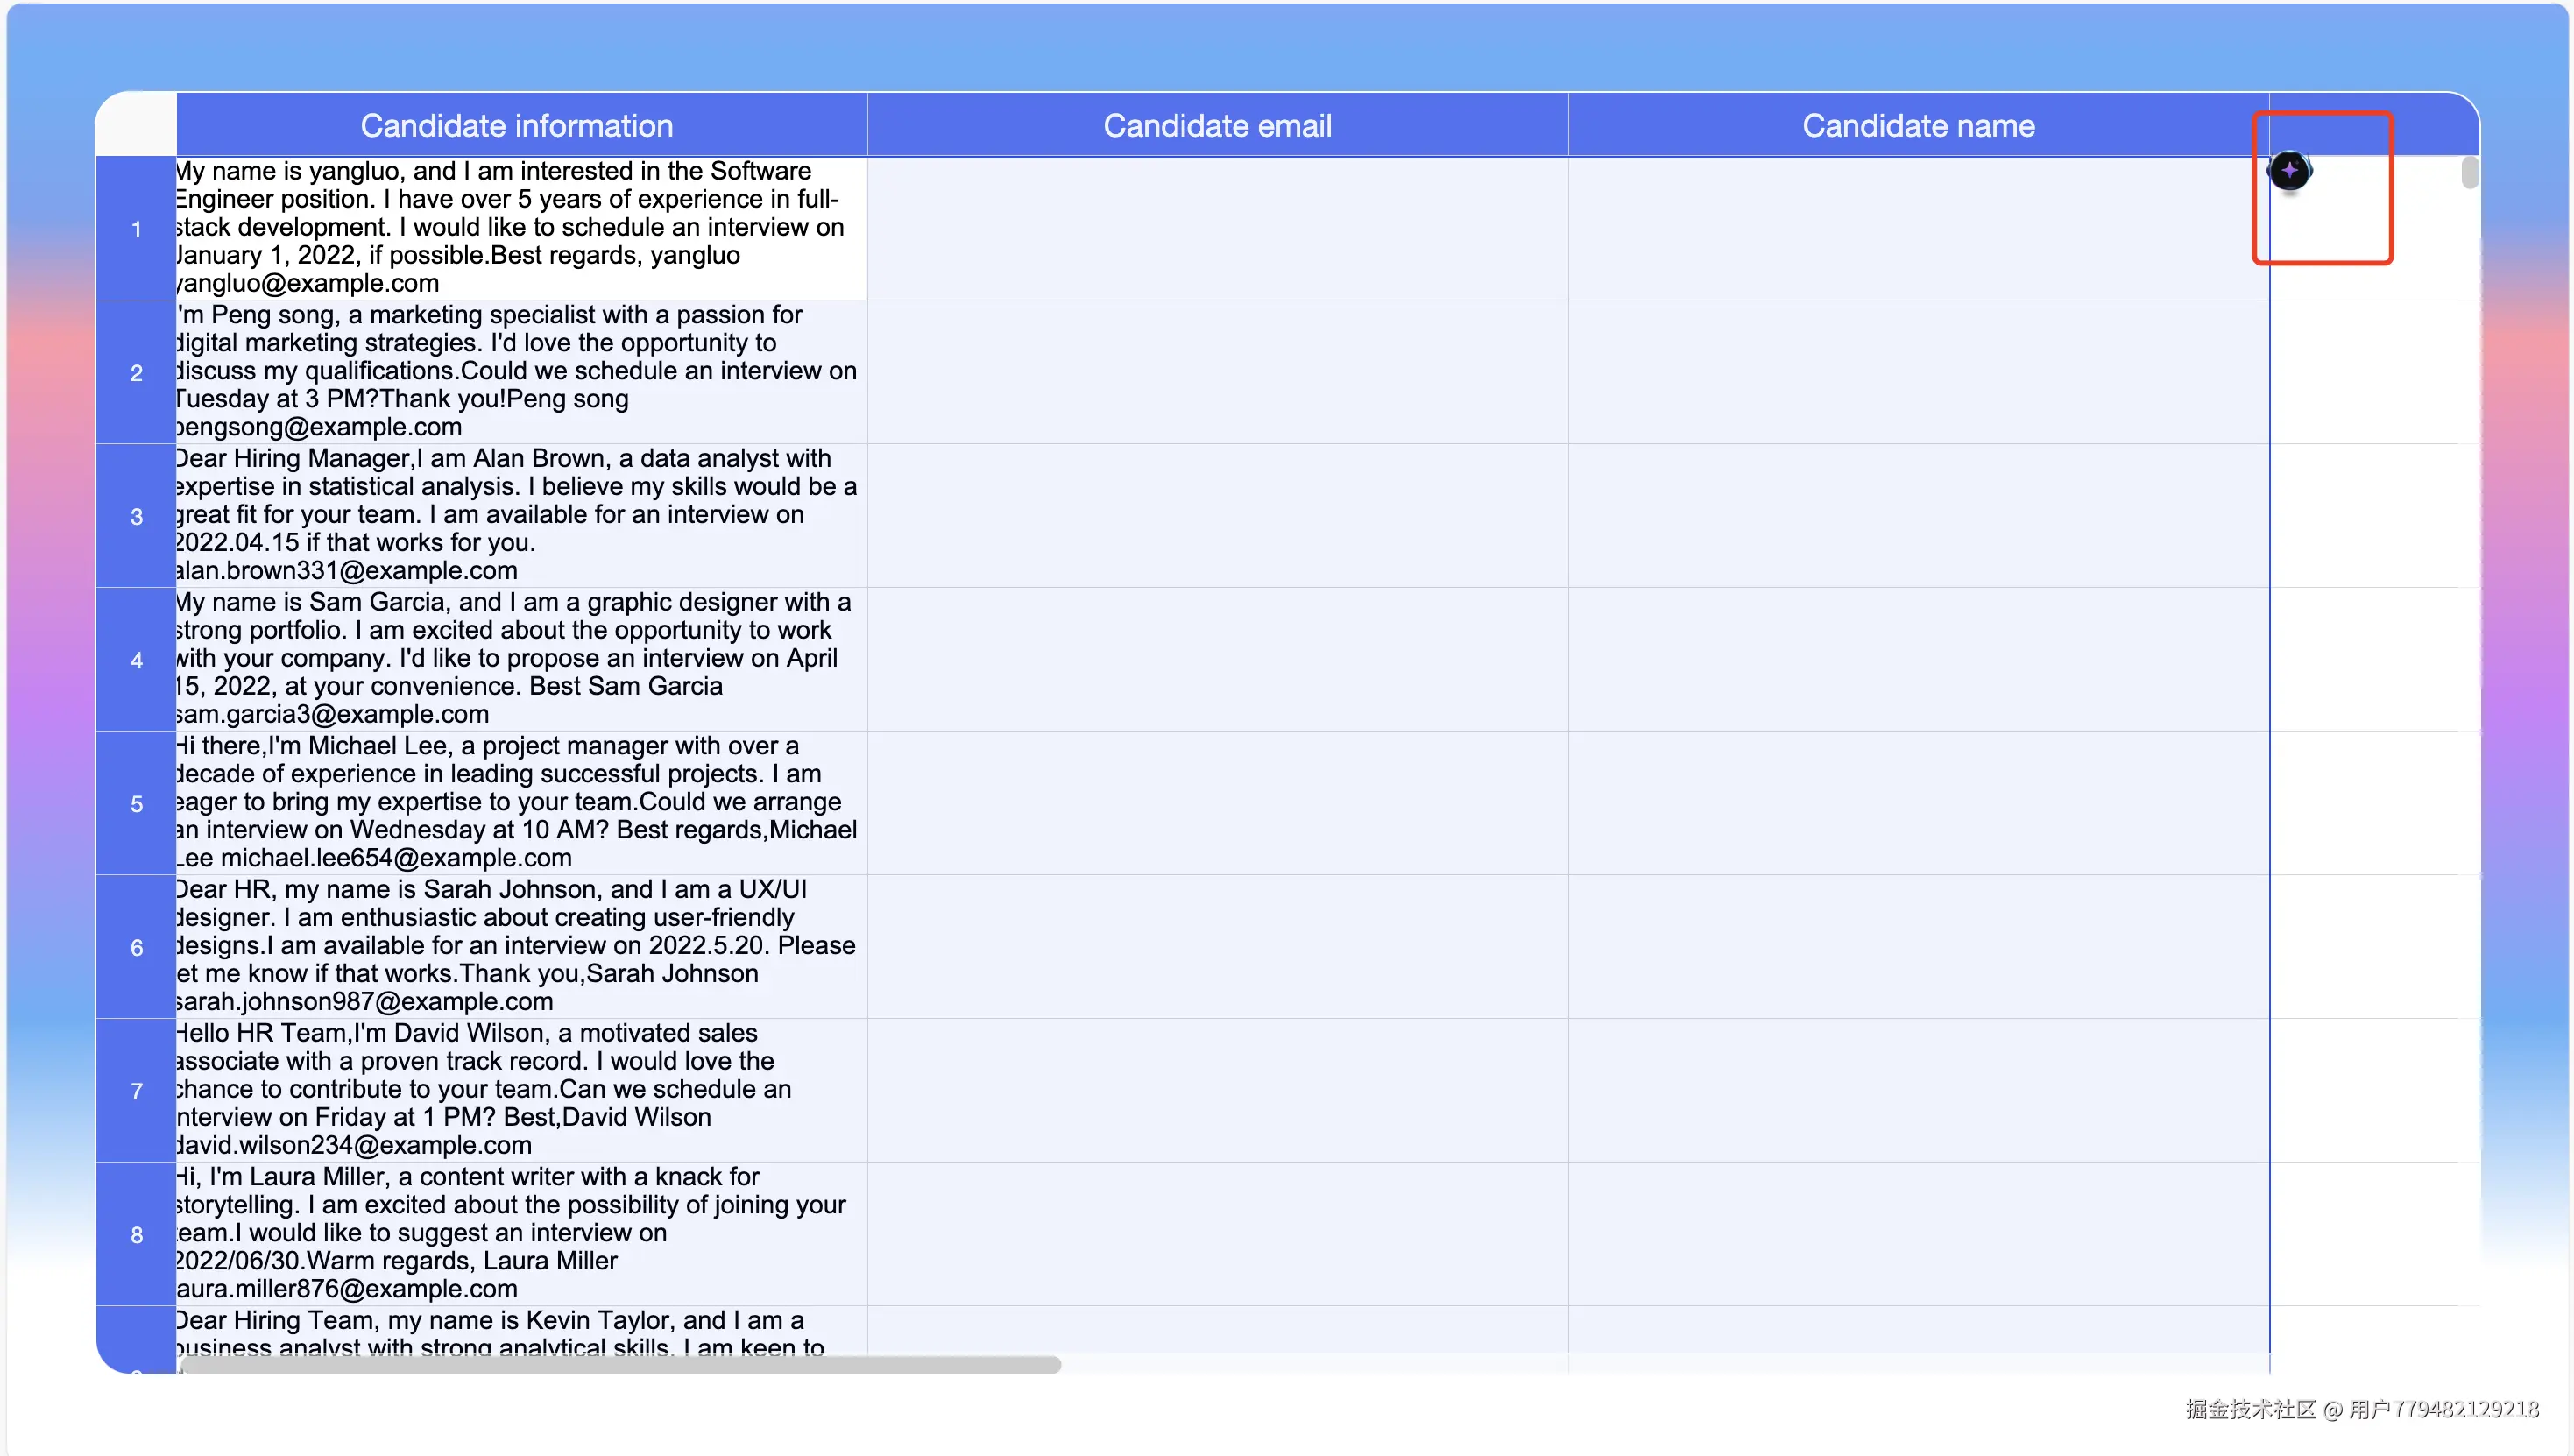Select the Laura Miller information cell
2574x1456 pixels.
tap(520, 1233)
